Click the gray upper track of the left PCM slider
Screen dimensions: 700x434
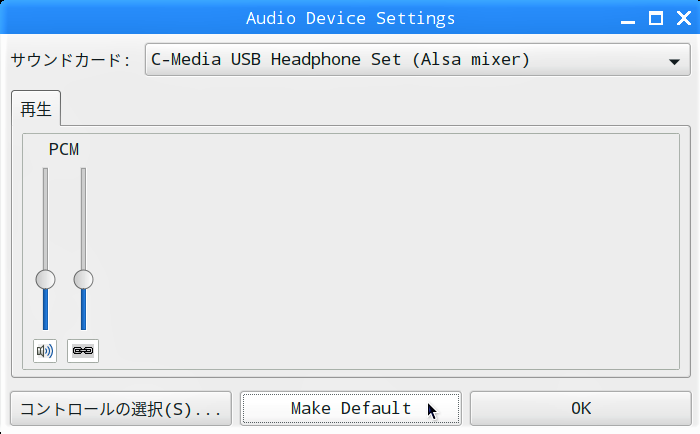(x=46, y=219)
